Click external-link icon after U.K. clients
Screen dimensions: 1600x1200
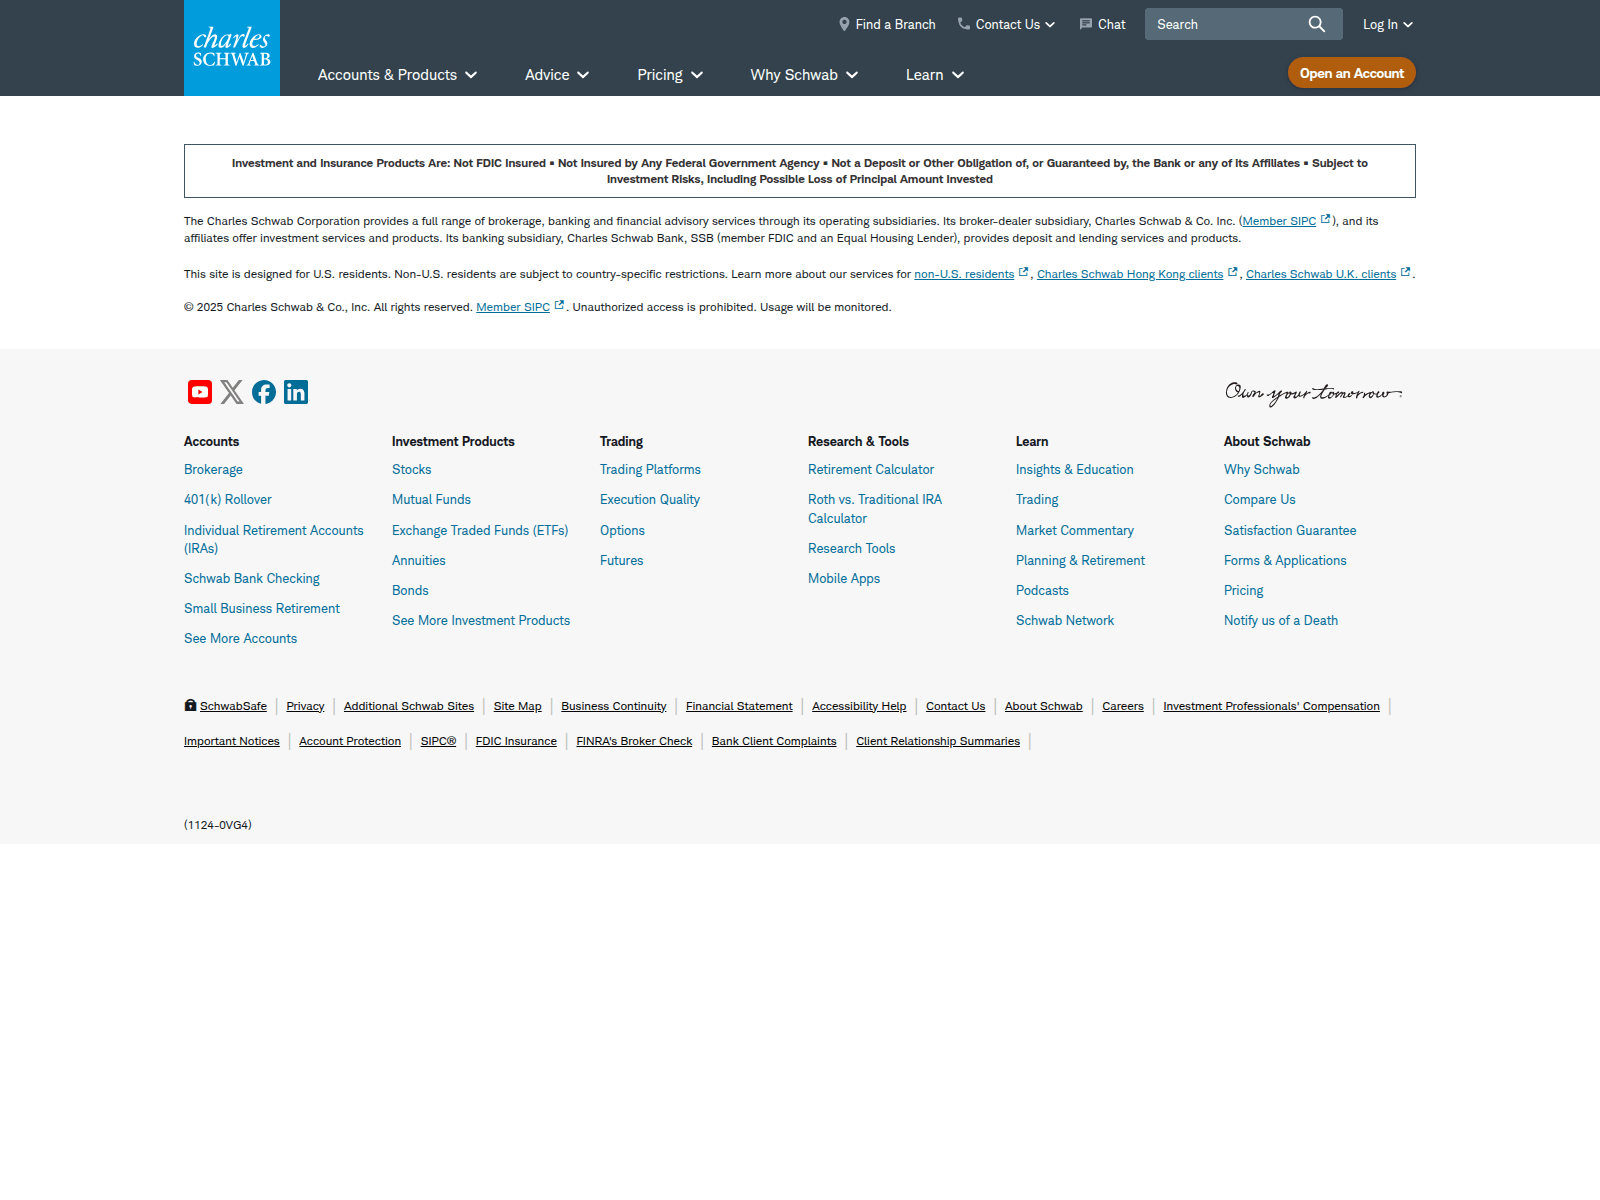tap(1406, 272)
